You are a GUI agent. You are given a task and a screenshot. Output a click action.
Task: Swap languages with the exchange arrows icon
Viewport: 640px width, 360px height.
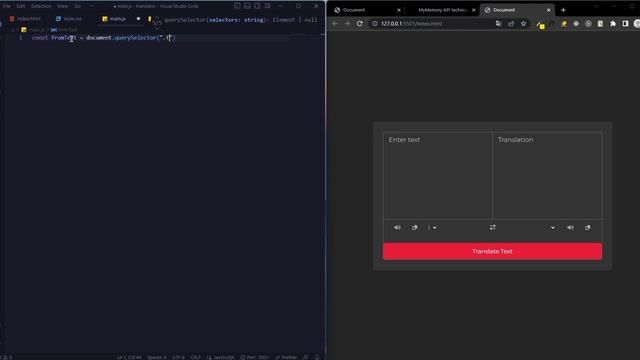click(493, 227)
